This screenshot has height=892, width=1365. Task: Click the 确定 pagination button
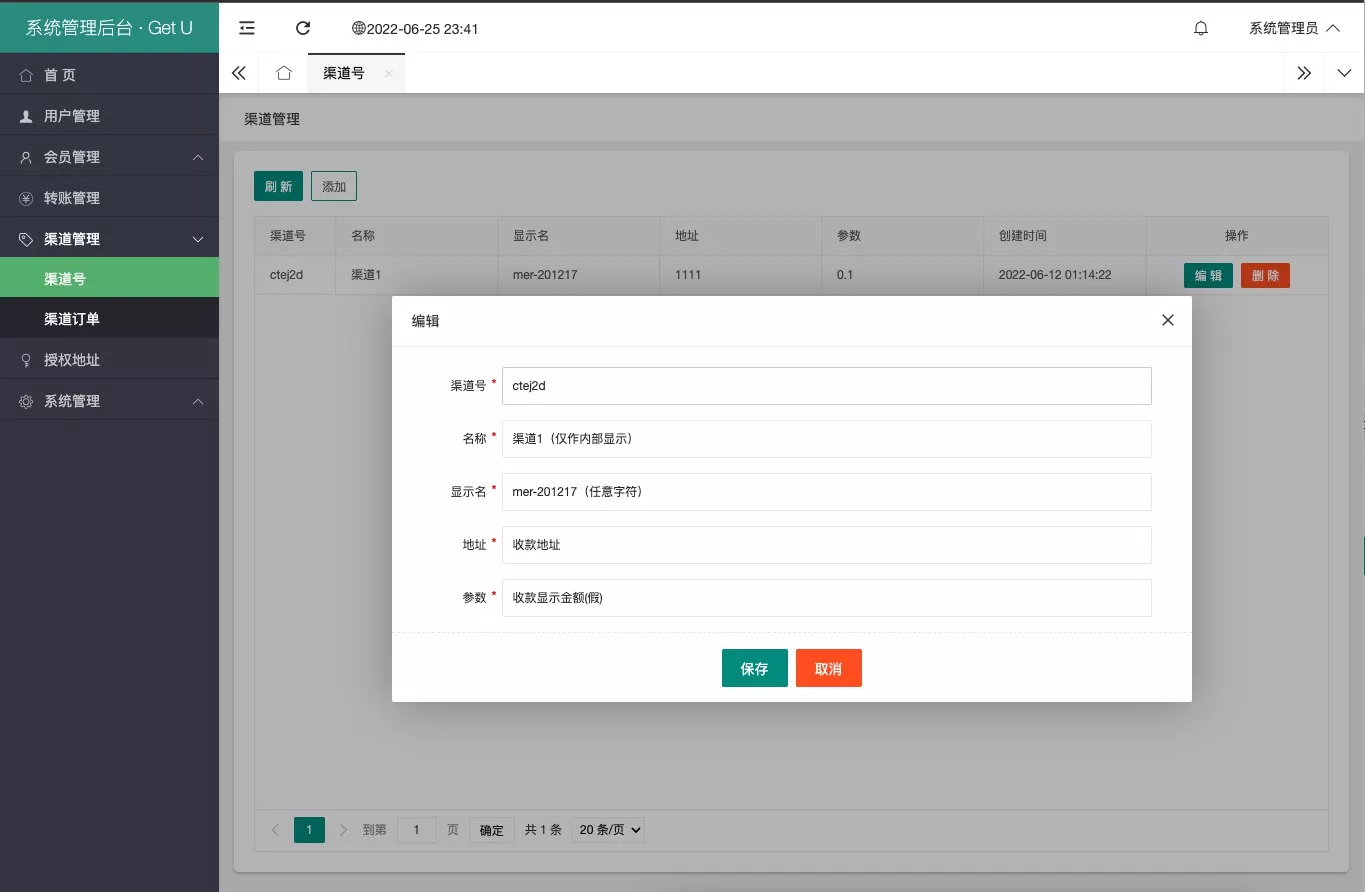pyautogui.click(x=491, y=829)
